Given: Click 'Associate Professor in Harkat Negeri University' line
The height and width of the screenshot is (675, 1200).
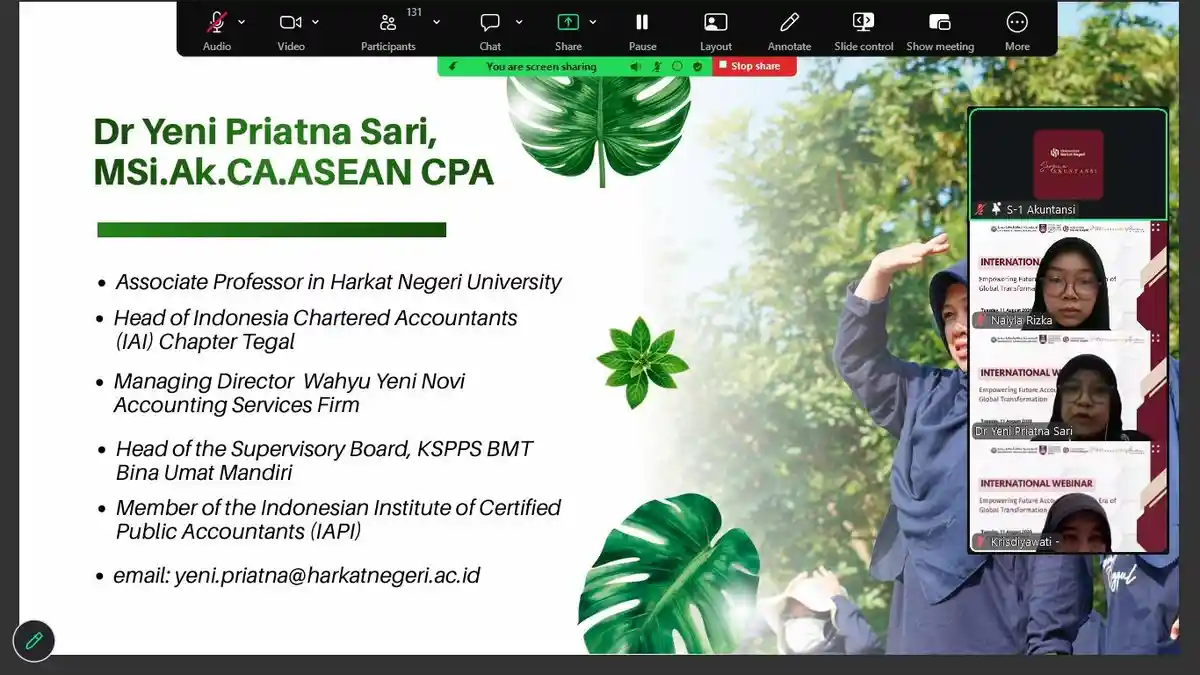Looking at the screenshot, I should [338, 282].
